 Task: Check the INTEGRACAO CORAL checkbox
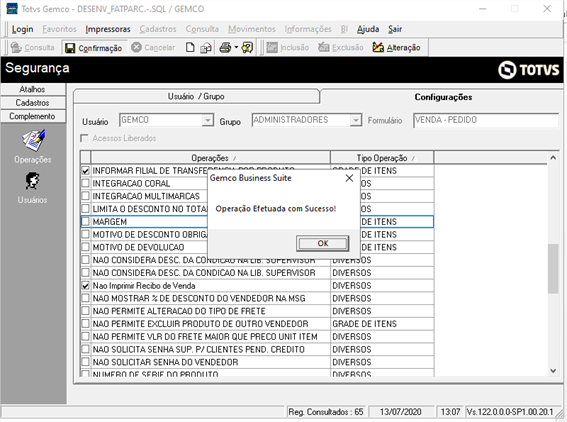point(85,183)
